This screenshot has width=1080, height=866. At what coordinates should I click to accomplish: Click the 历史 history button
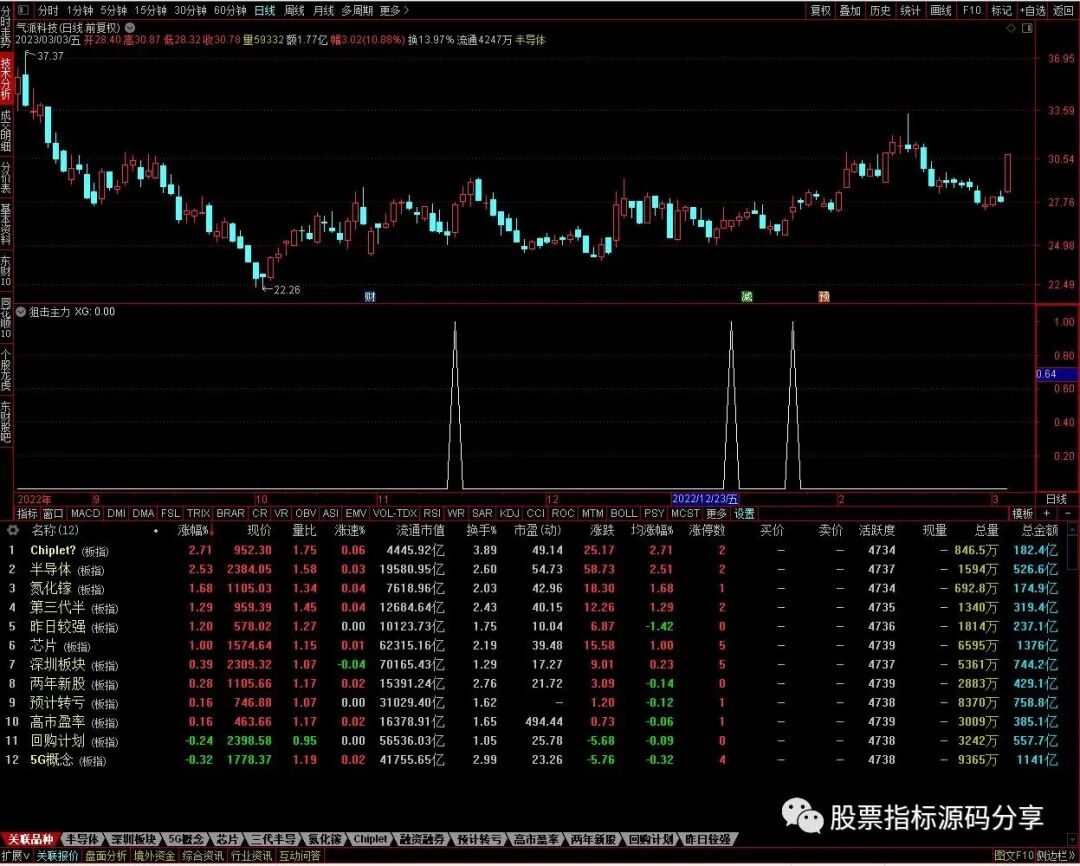click(880, 10)
